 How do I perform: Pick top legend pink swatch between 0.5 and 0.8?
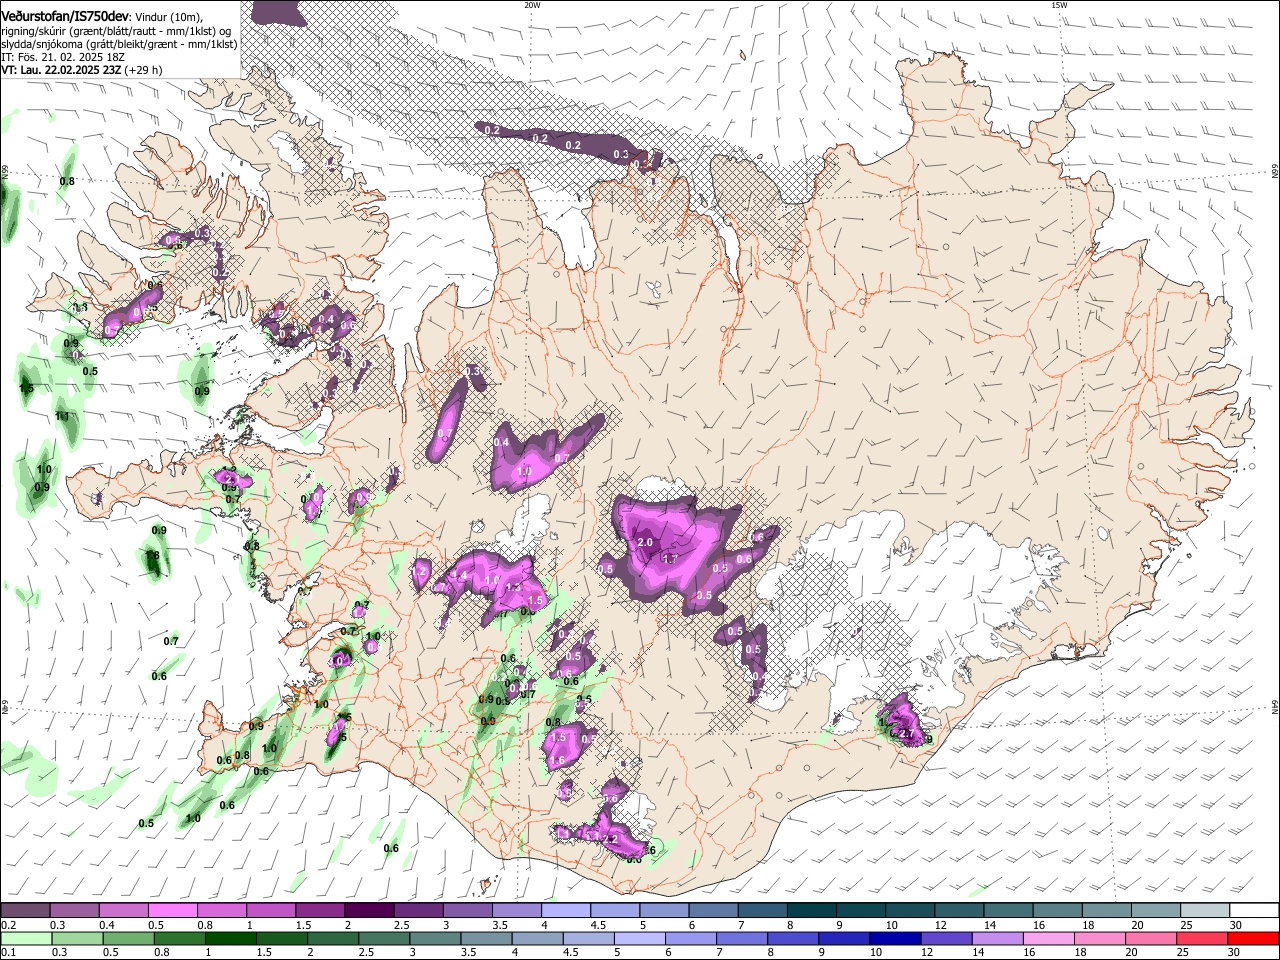tap(172, 910)
